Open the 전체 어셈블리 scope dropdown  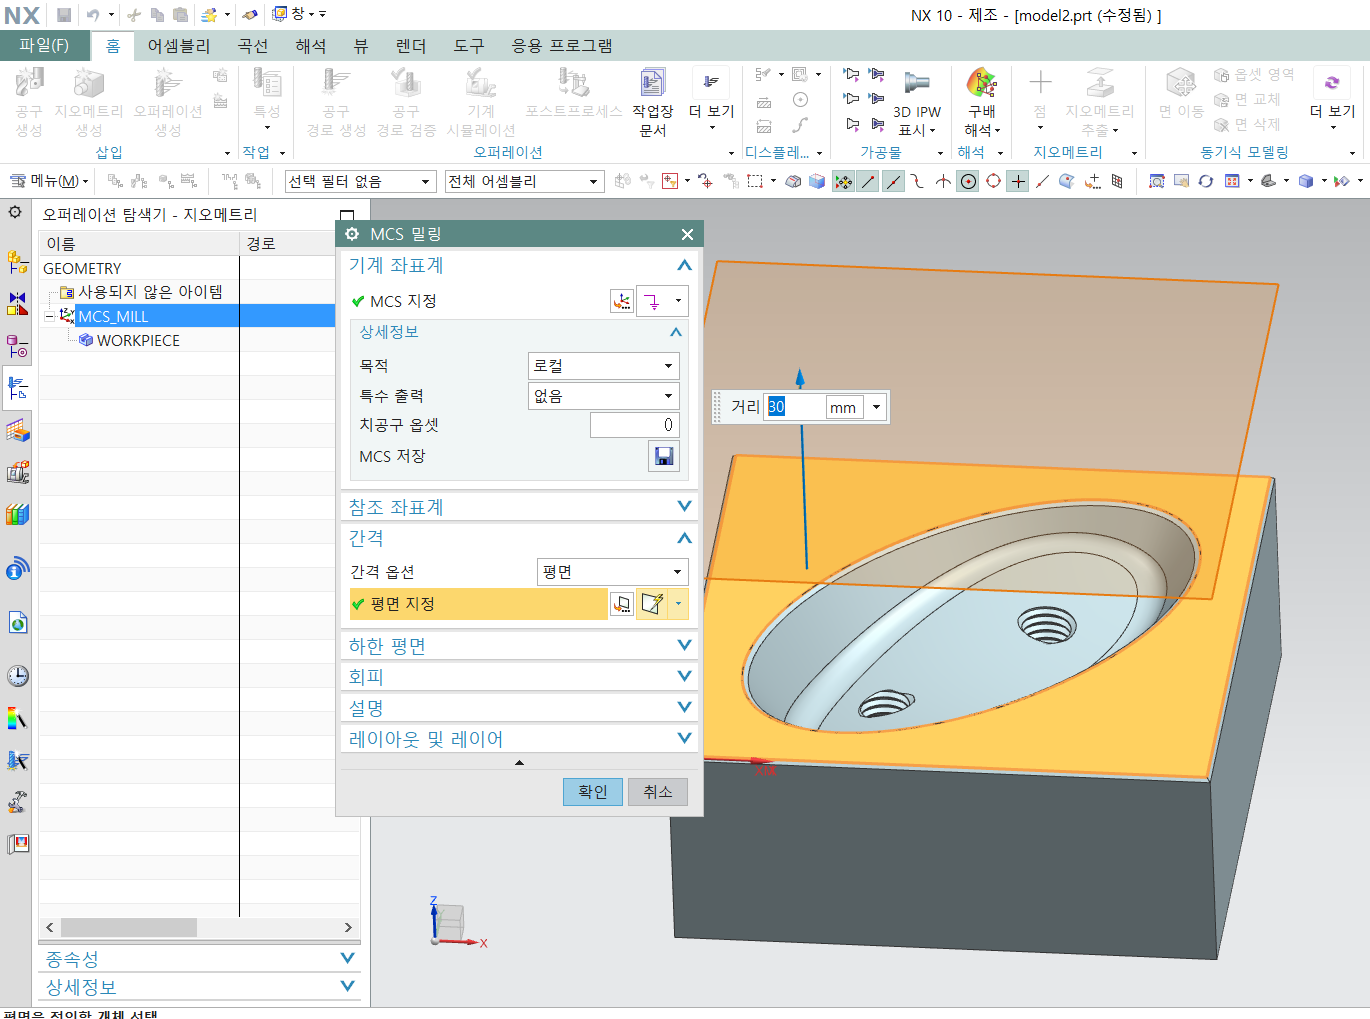pos(524,181)
